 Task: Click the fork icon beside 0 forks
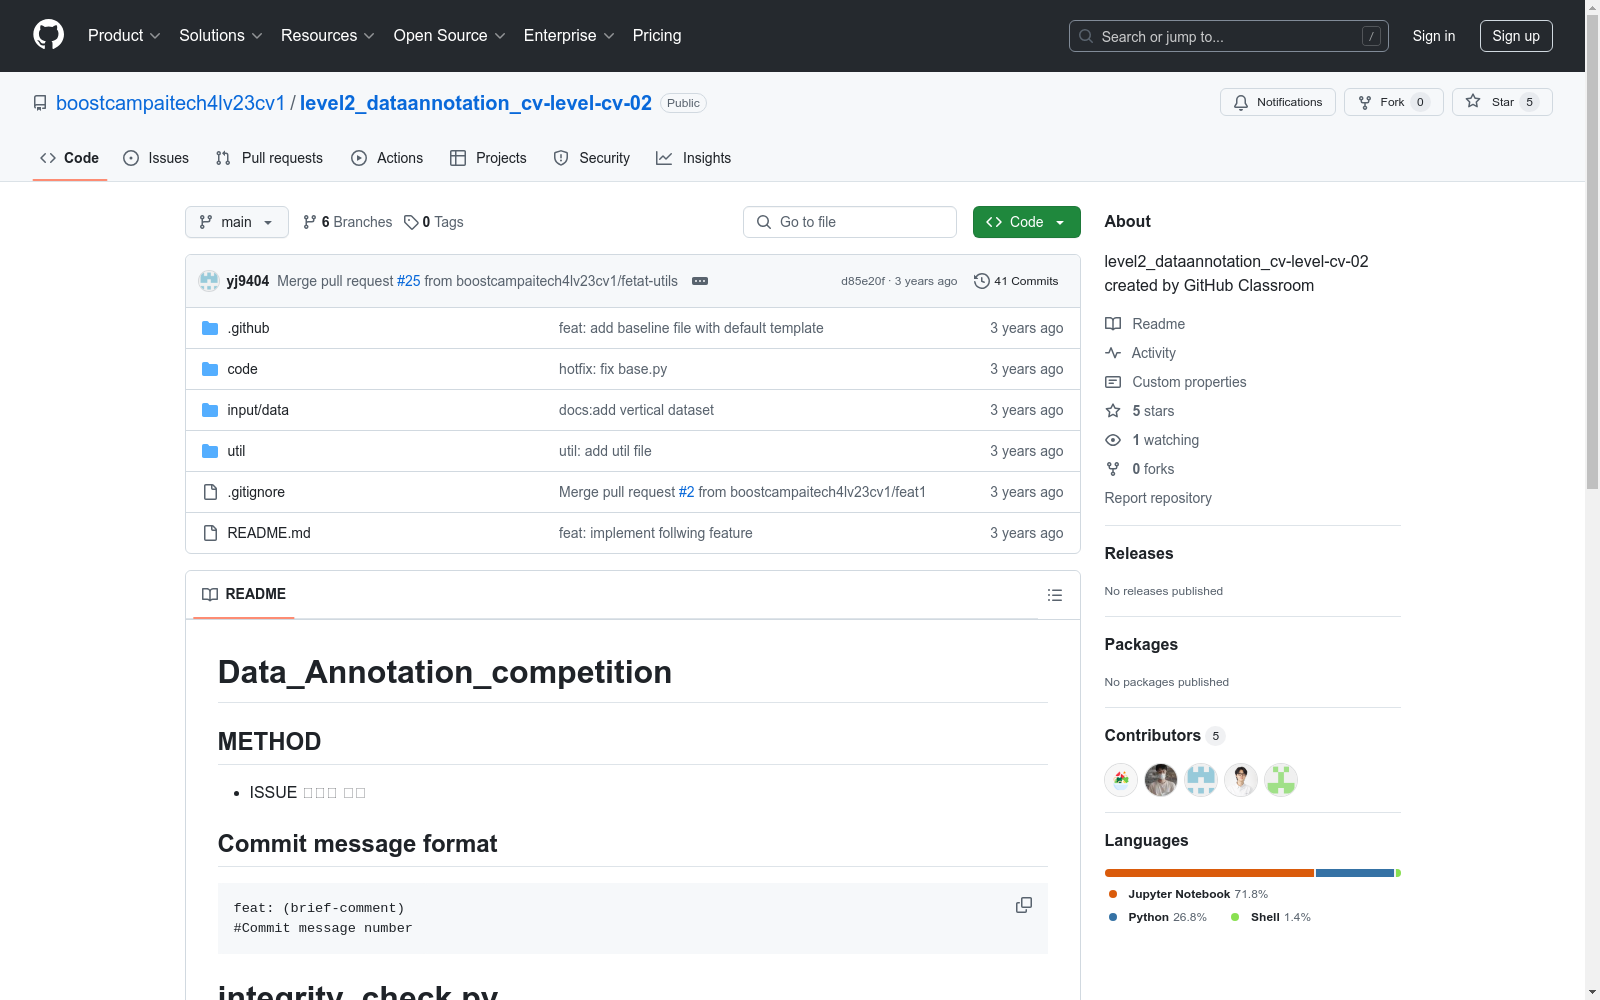click(x=1113, y=469)
